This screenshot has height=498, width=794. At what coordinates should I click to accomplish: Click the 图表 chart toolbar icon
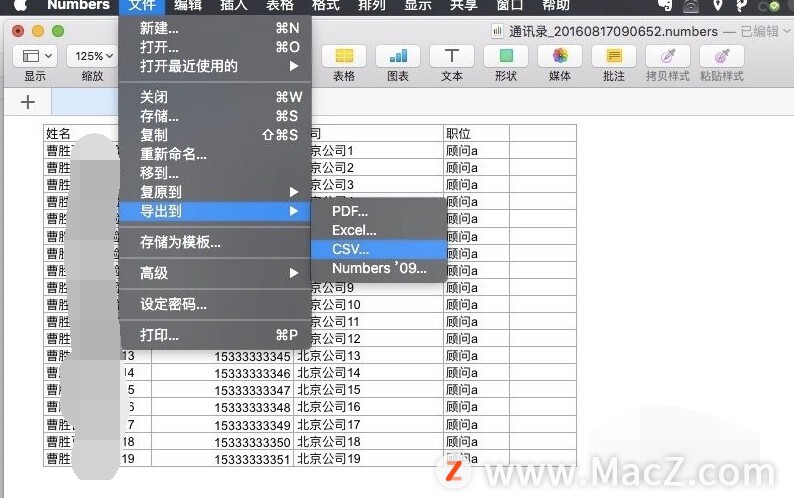tap(398, 56)
